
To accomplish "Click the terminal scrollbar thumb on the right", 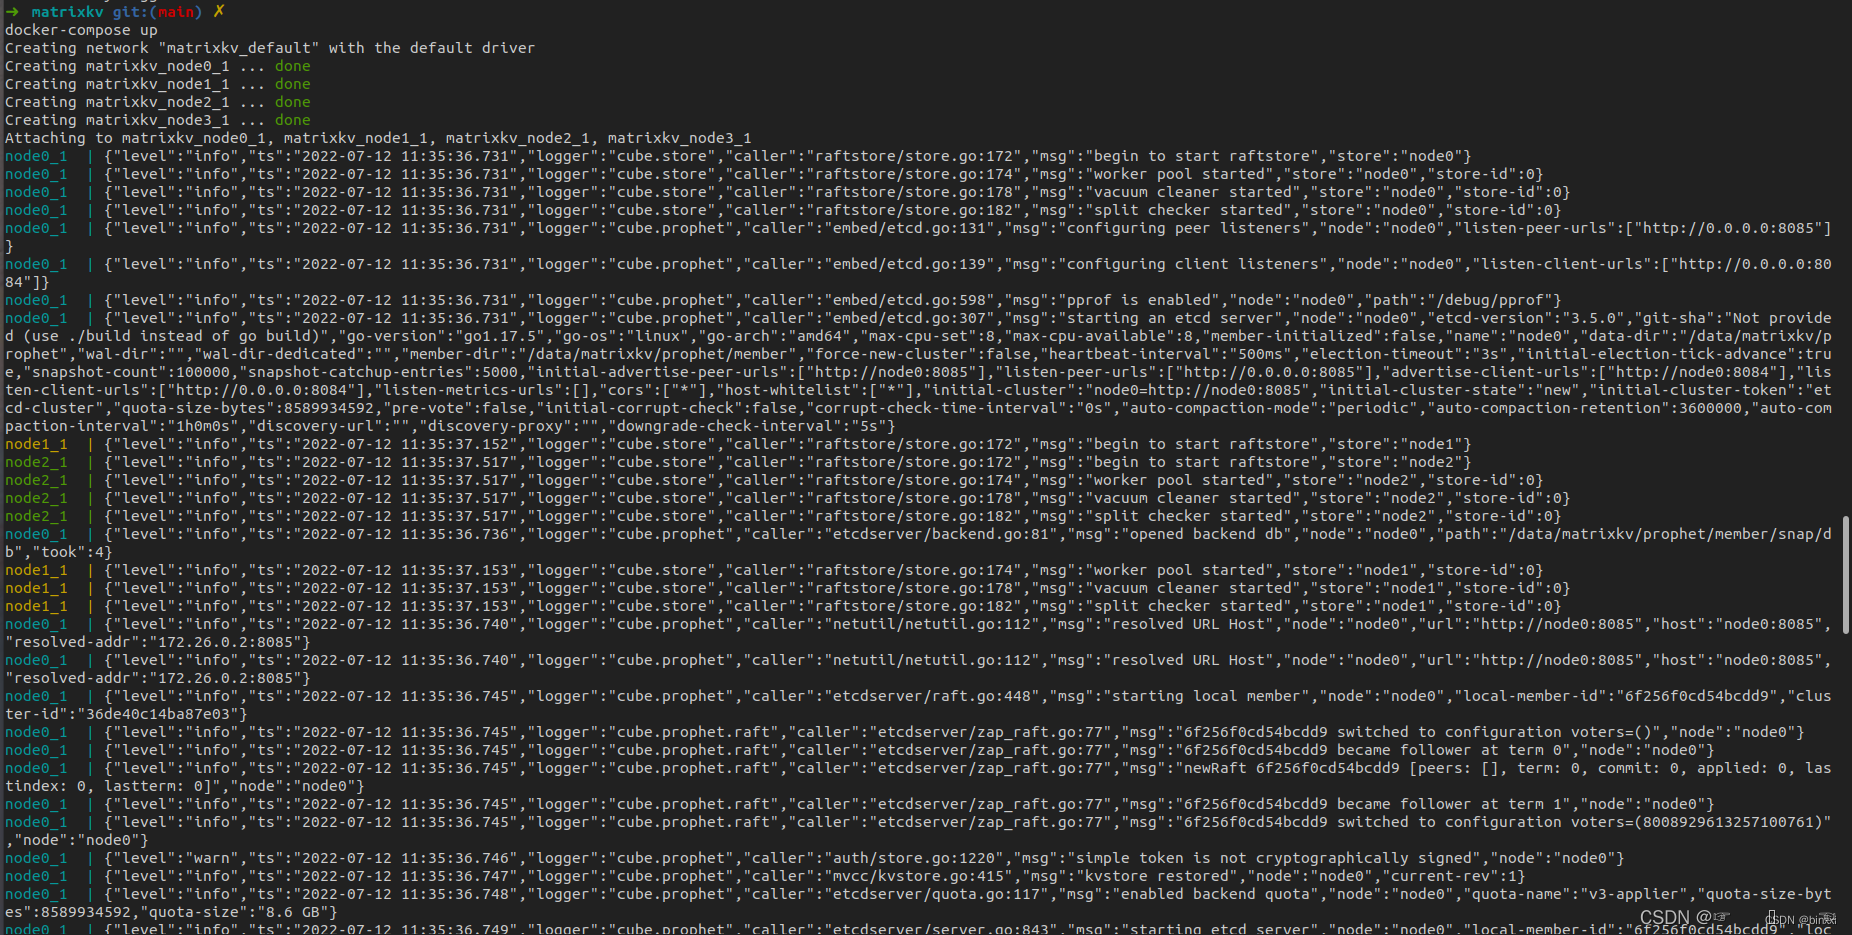I will [1846, 576].
